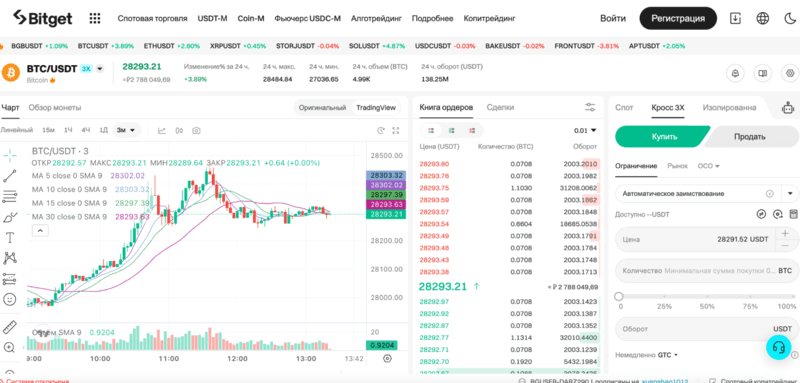Select the Рынок order type tab
The width and height of the screenshot is (800, 383).
pos(678,166)
